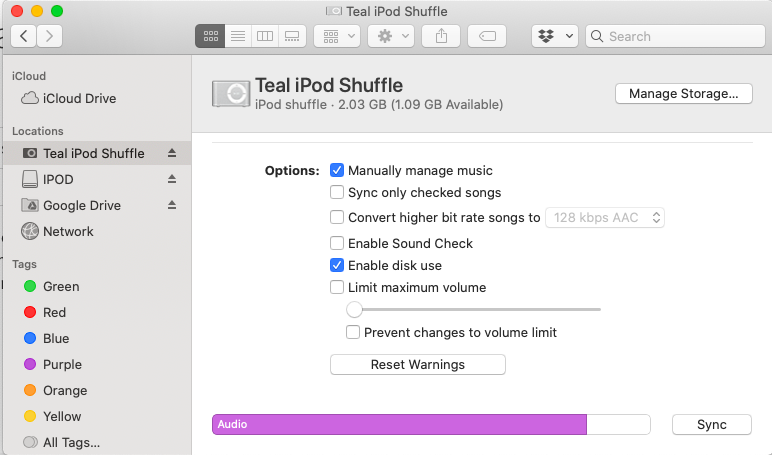Click the Edit Tags toolbar icon
Viewport: 772px width, 455px height.
tap(487, 36)
